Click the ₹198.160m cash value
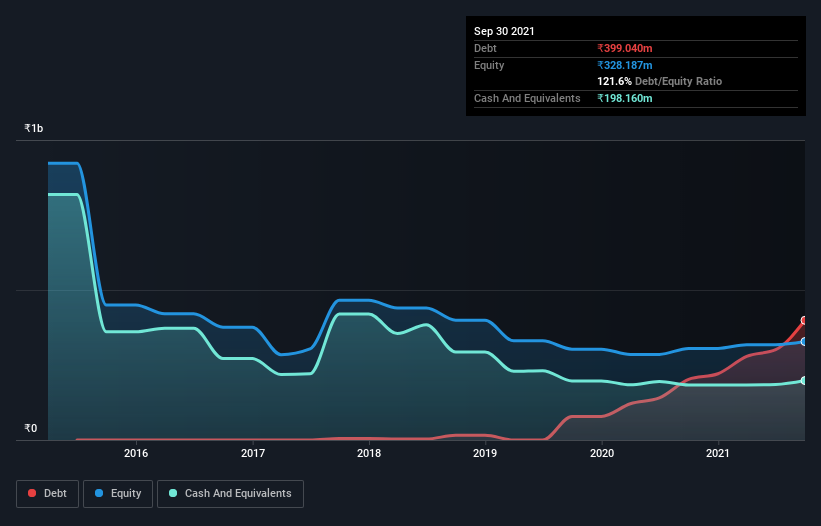This screenshot has width=821, height=526. [625, 98]
